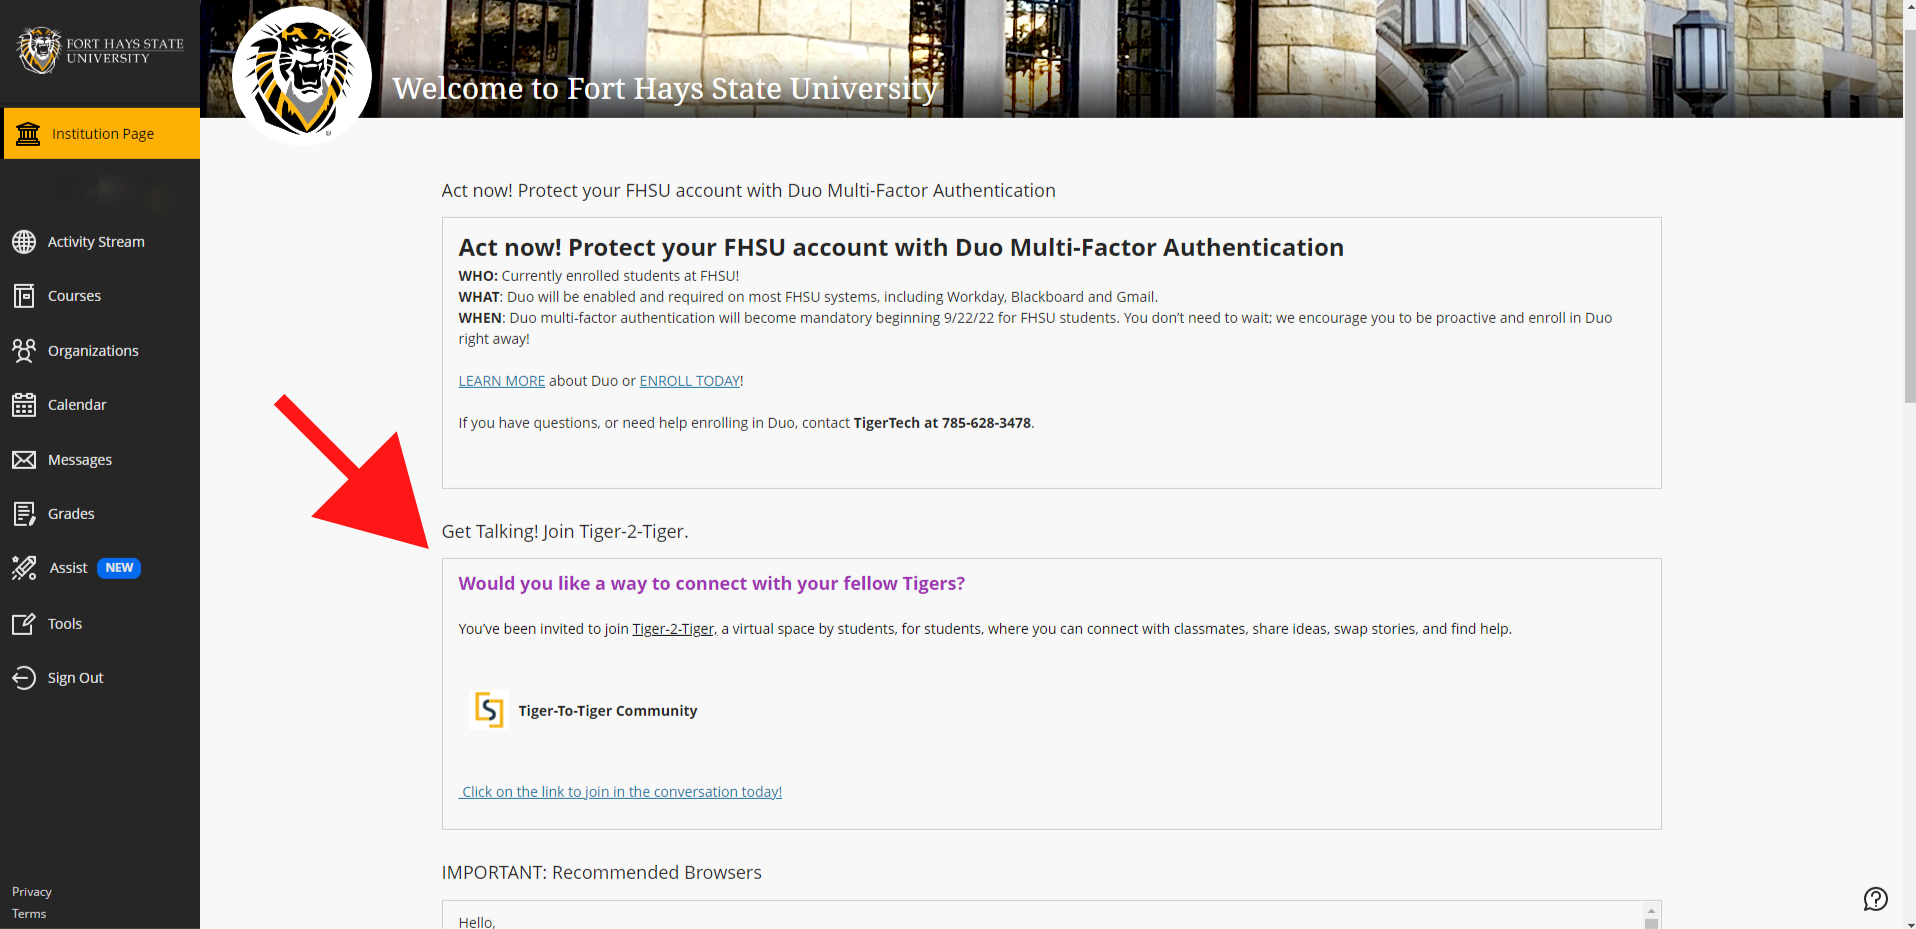Image resolution: width=1916 pixels, height=929 pixels.
Task: Open Messages from the sidebar
Action: [80, 460]
